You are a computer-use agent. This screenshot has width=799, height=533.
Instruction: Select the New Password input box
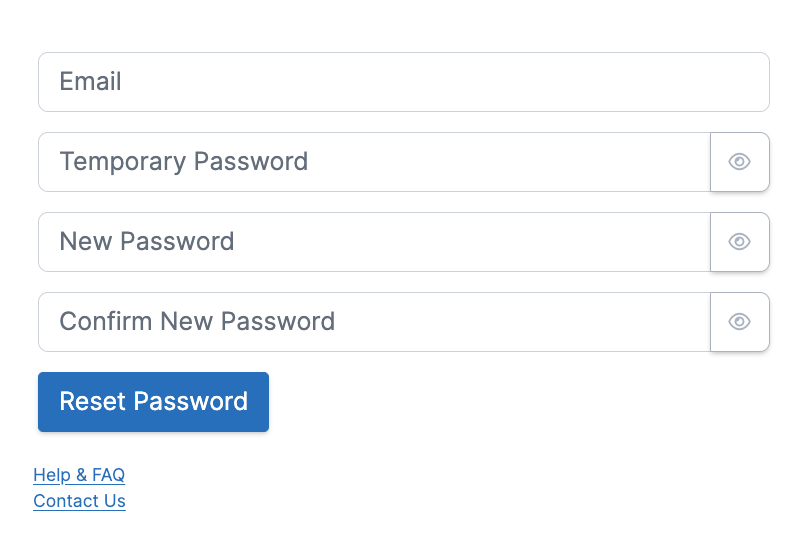[375, 242]
